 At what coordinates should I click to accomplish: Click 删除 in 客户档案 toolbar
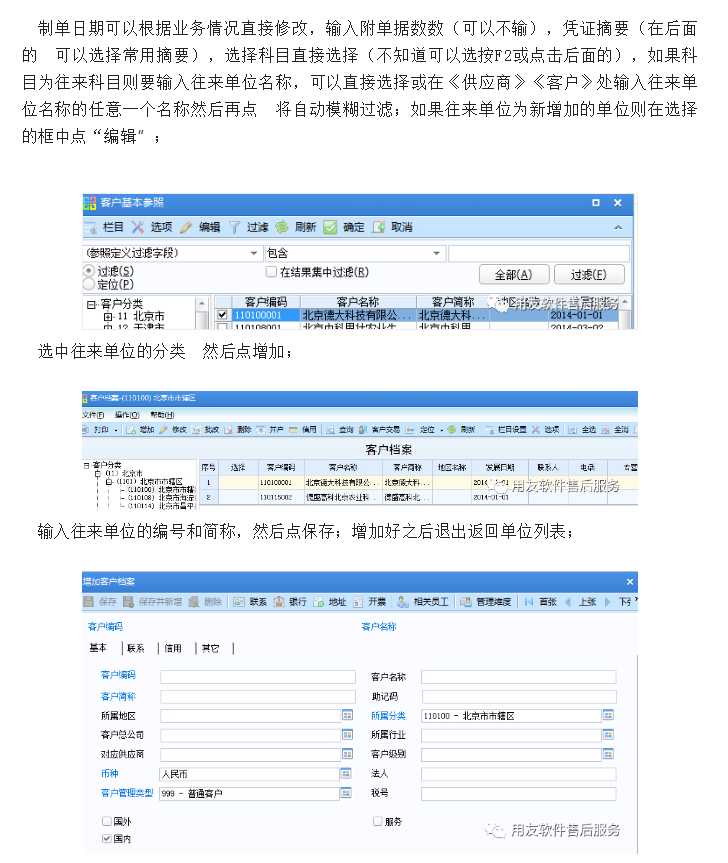[238, 430]
